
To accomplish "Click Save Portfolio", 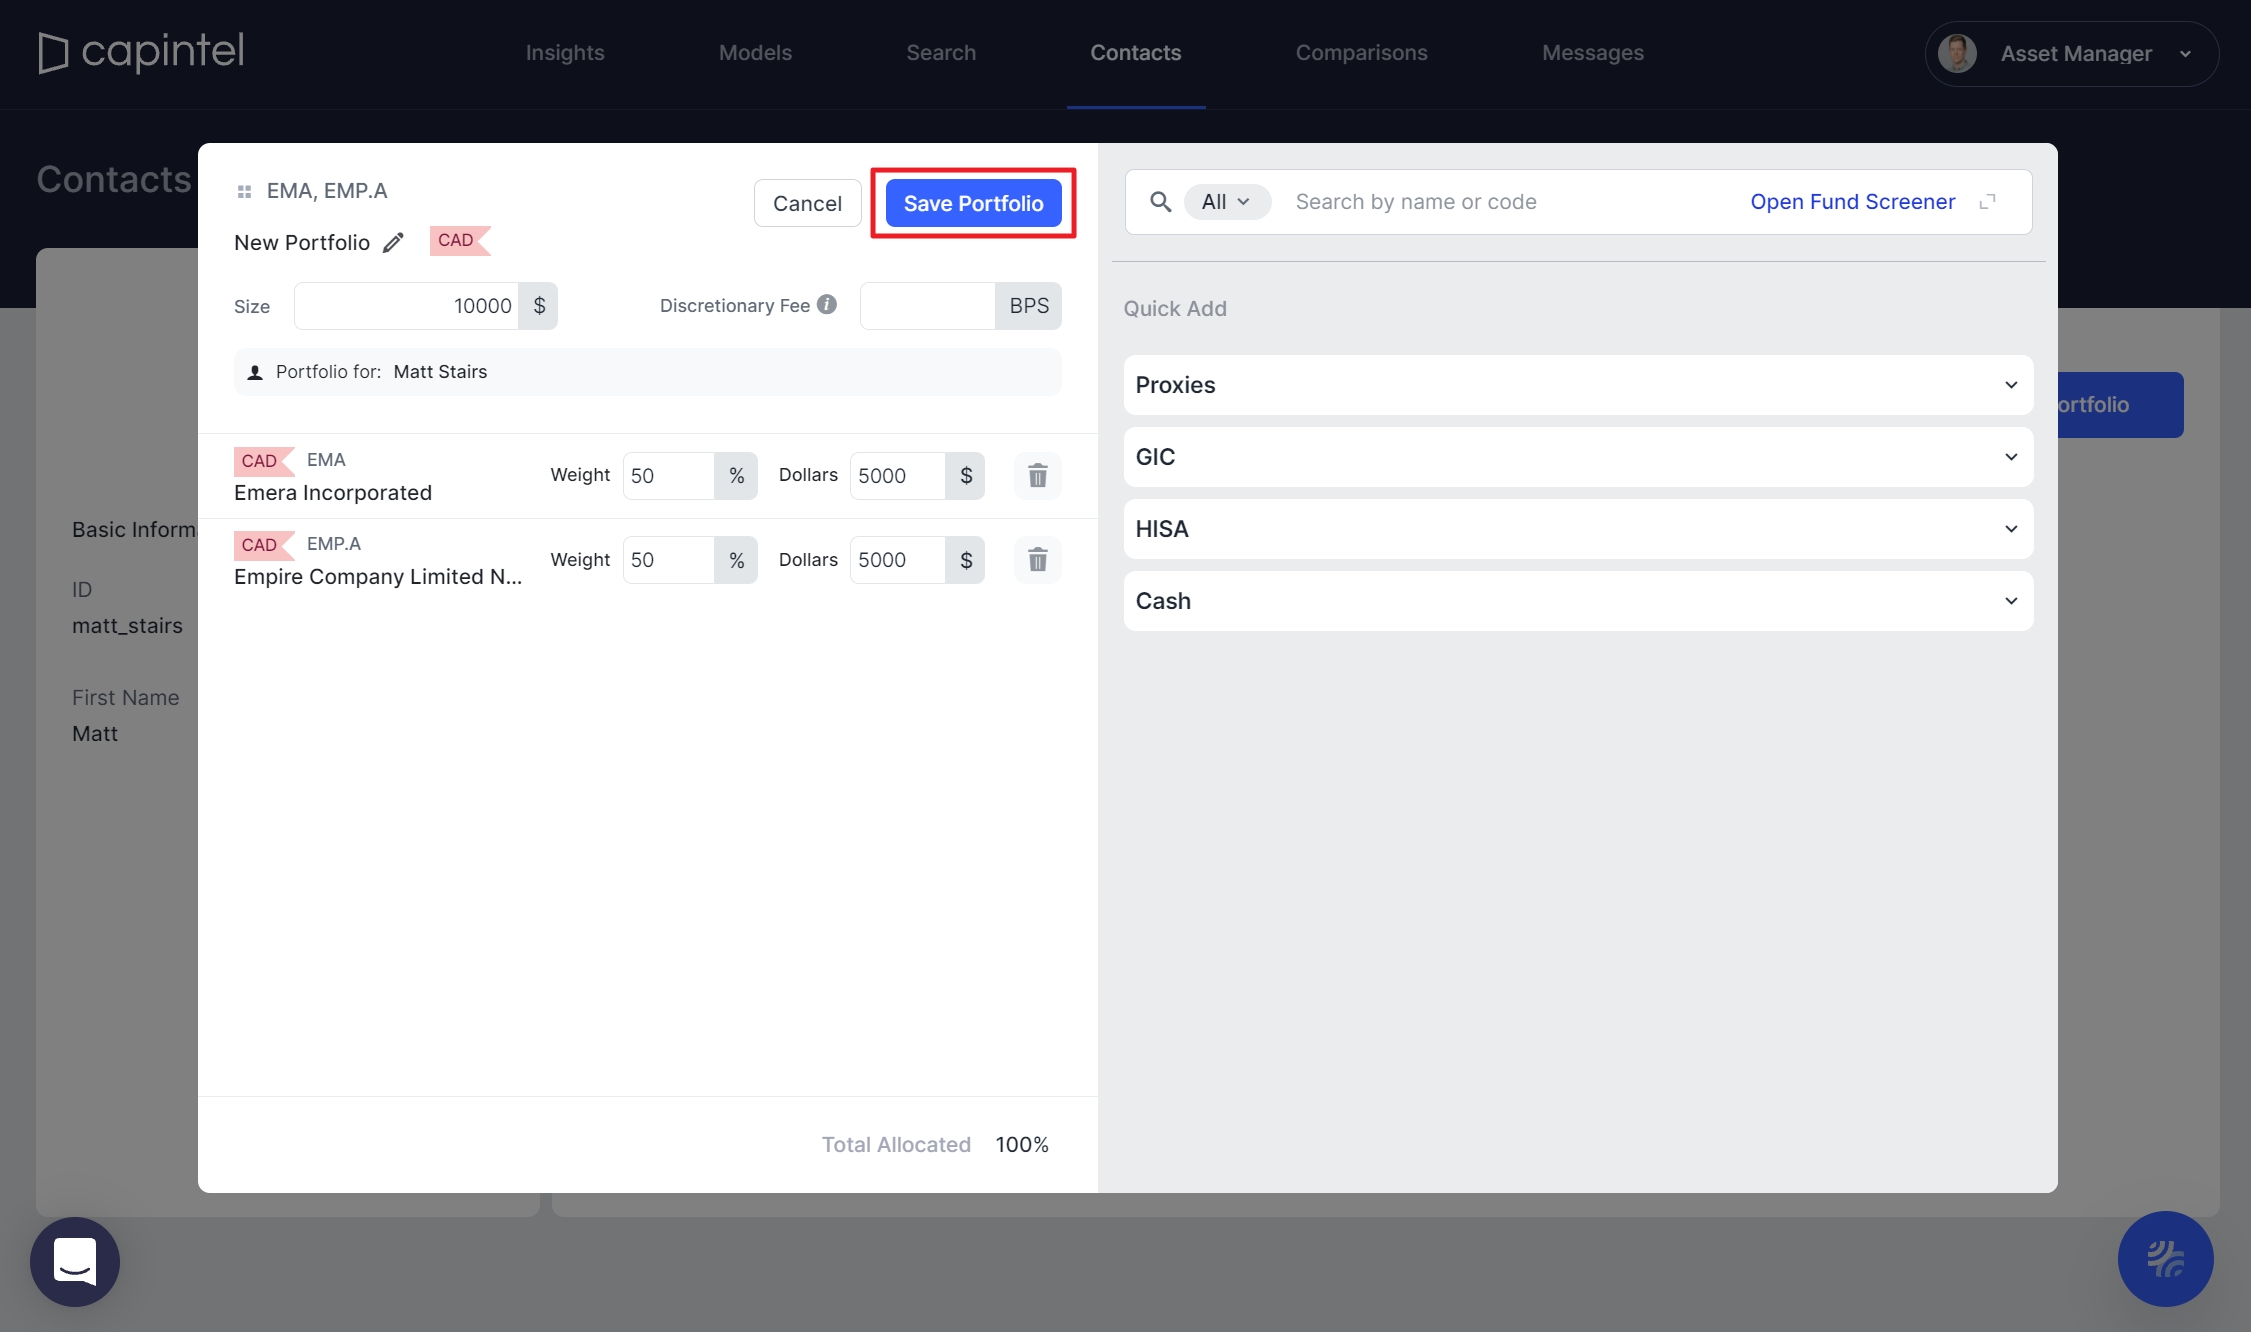I will (x=973, y=203).
